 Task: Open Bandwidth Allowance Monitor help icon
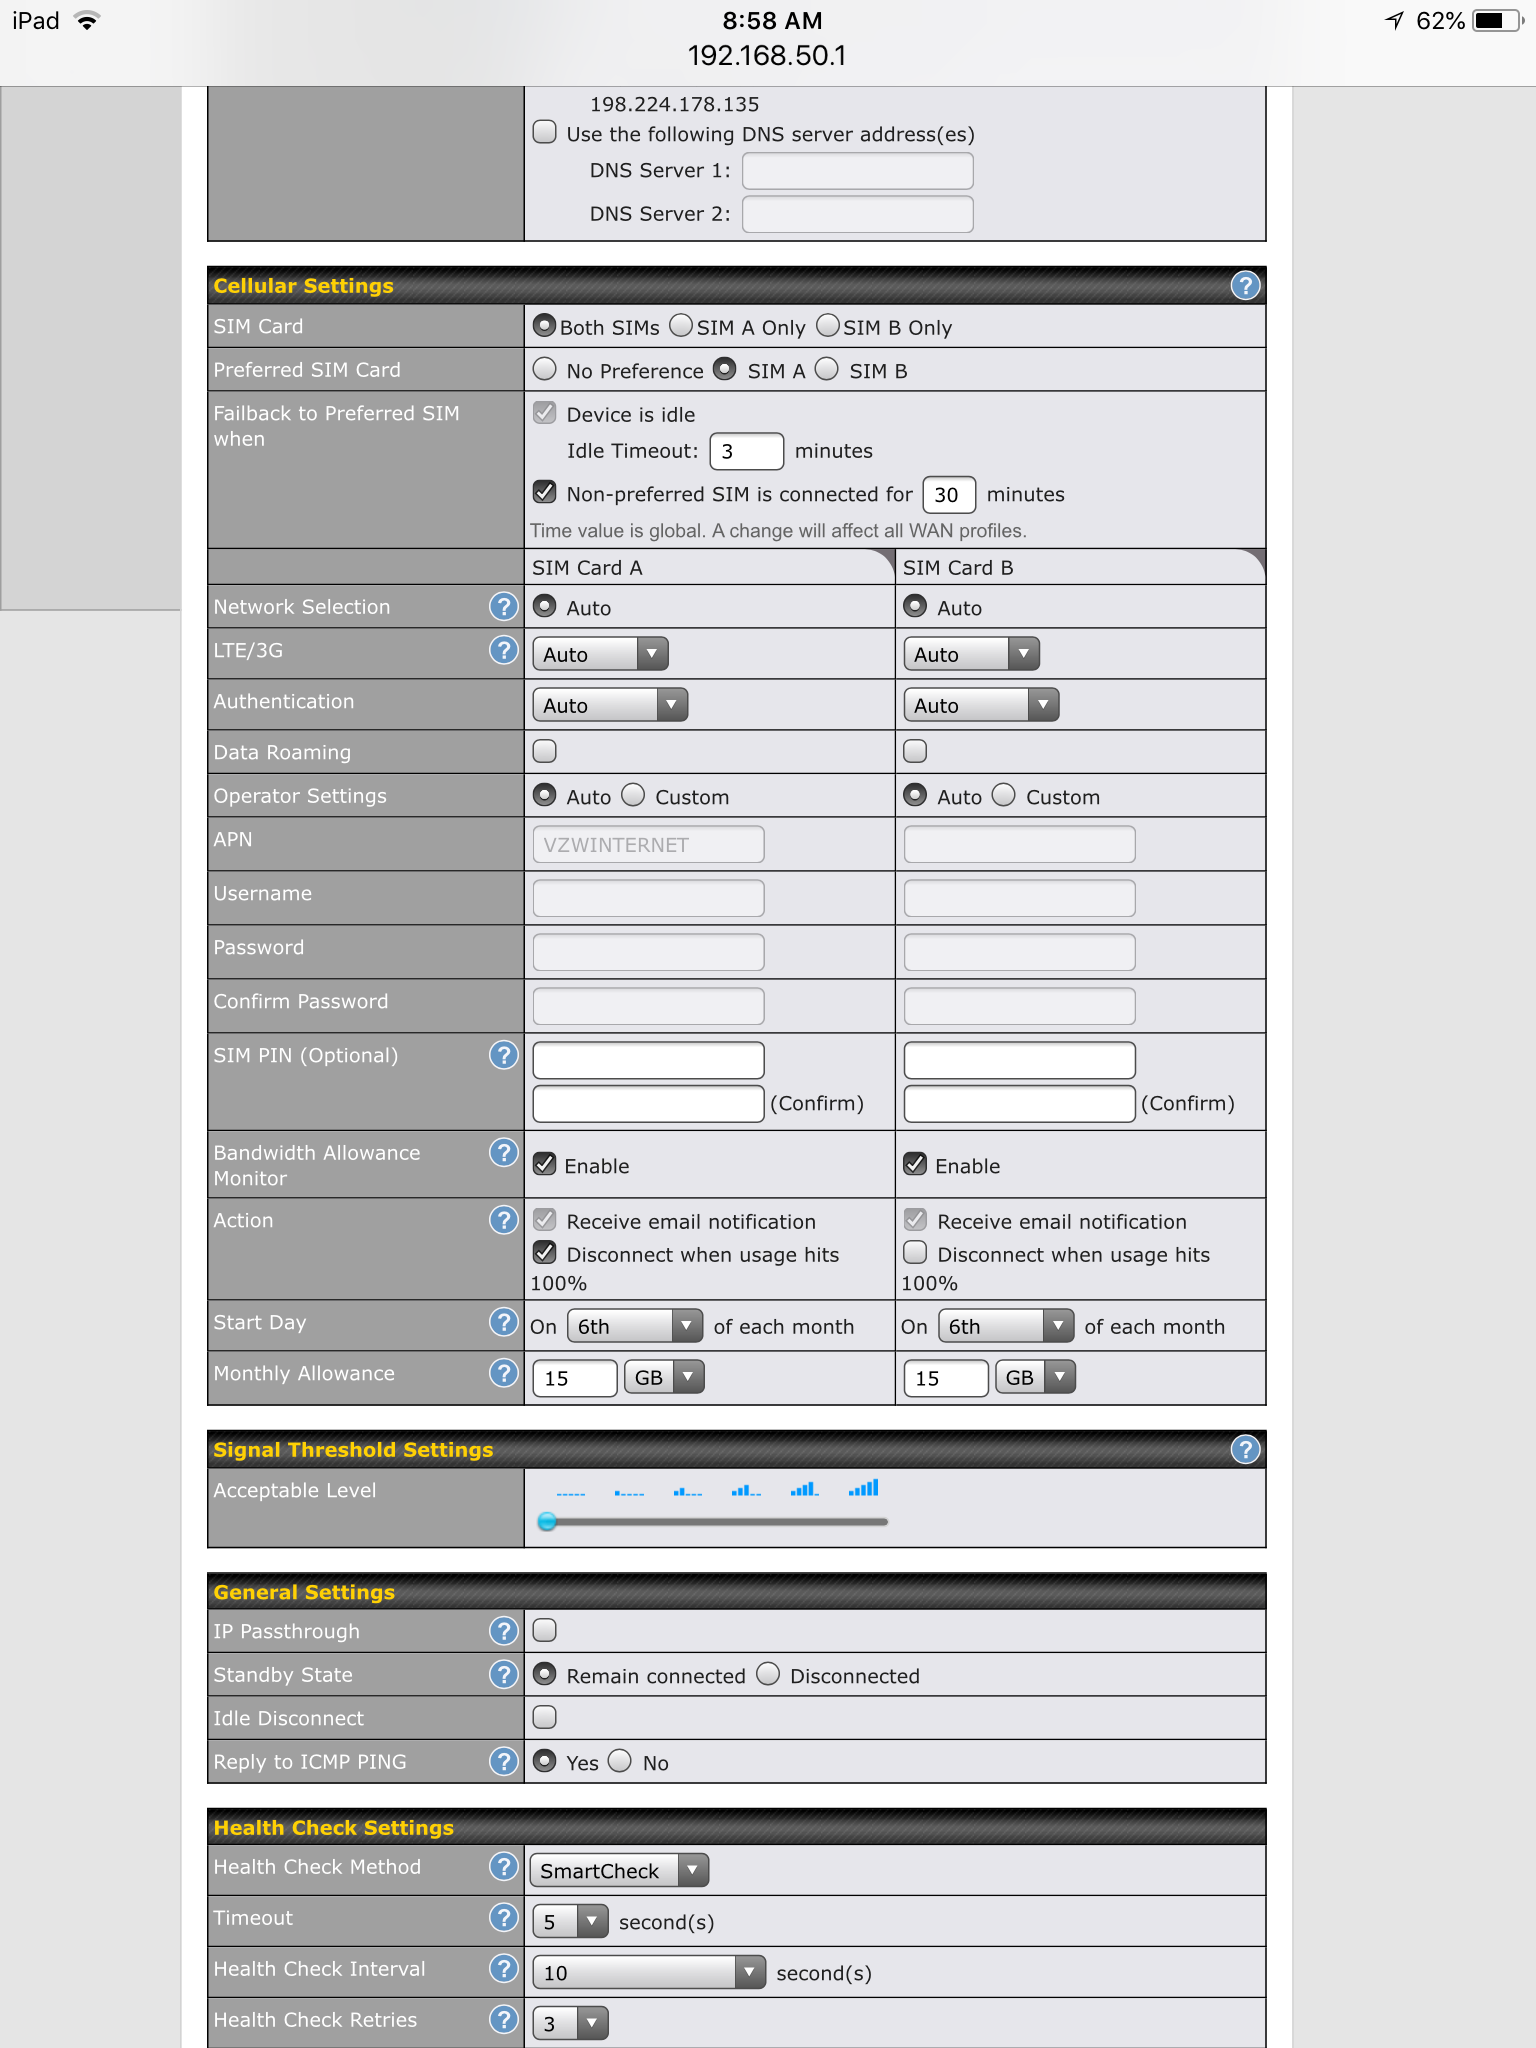(503, 1153)
